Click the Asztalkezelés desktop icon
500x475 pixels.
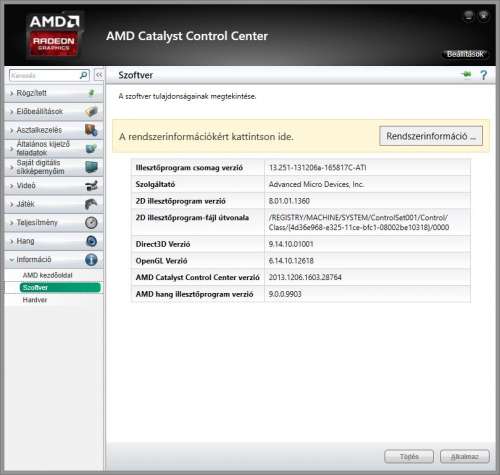click(x=91, y=130)
